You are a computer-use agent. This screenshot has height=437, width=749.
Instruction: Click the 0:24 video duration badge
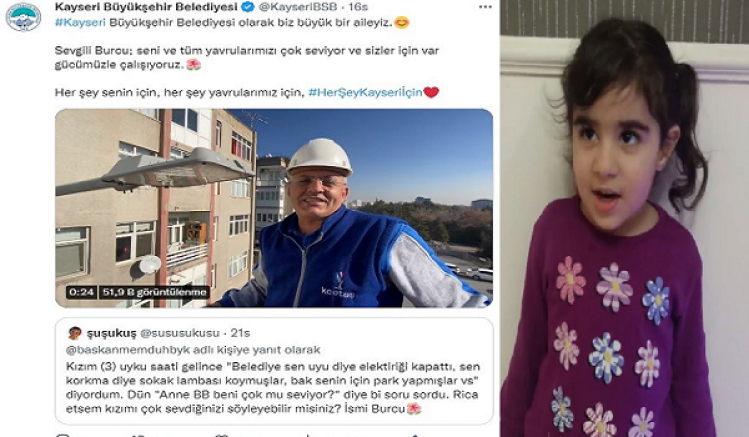(81, 292)
